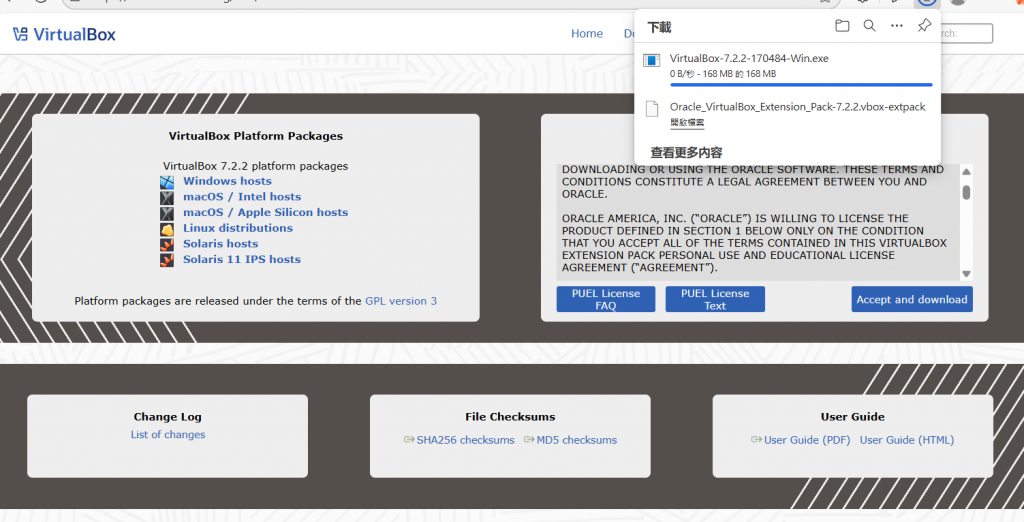Click license text scrollbar up arrow
This screenshot has height=522, width=1024.
[966, 172]
